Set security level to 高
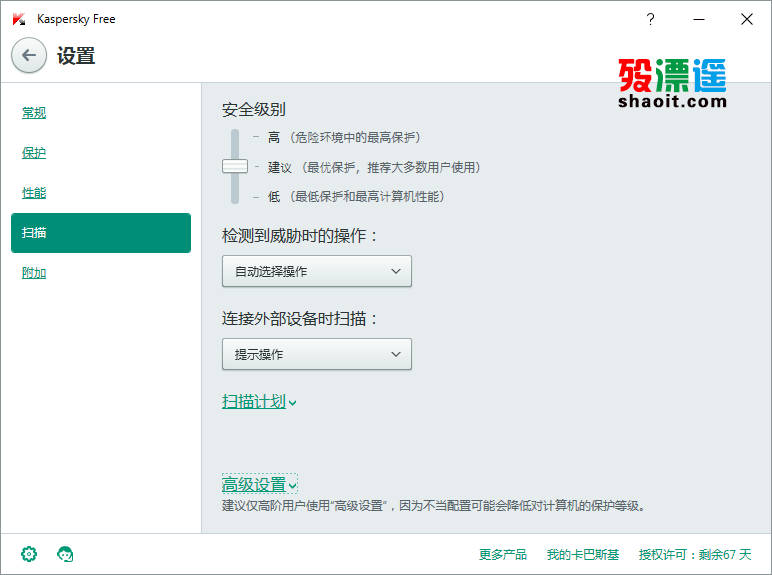The height and width of the screenshot is (575, 772). [274, 137]
